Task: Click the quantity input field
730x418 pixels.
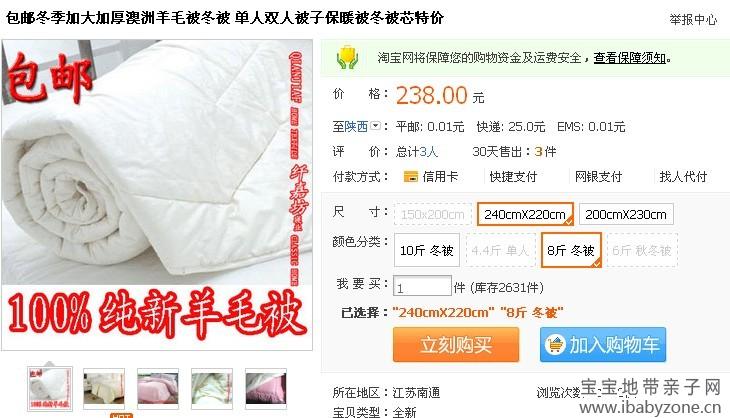Action: (x=422, y=286)
